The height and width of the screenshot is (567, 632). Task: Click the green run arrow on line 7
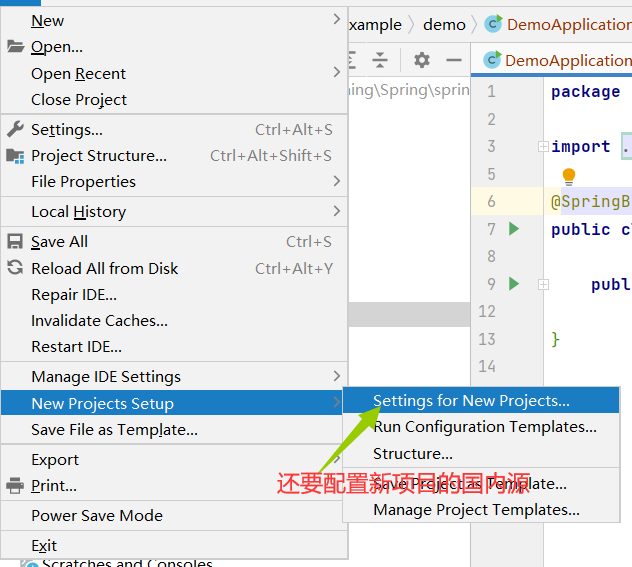coord(514,229)
